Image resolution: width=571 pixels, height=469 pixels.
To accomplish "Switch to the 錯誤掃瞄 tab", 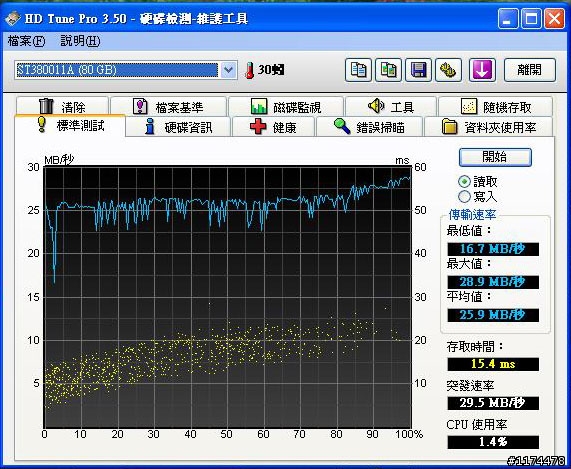I will 369,127.
